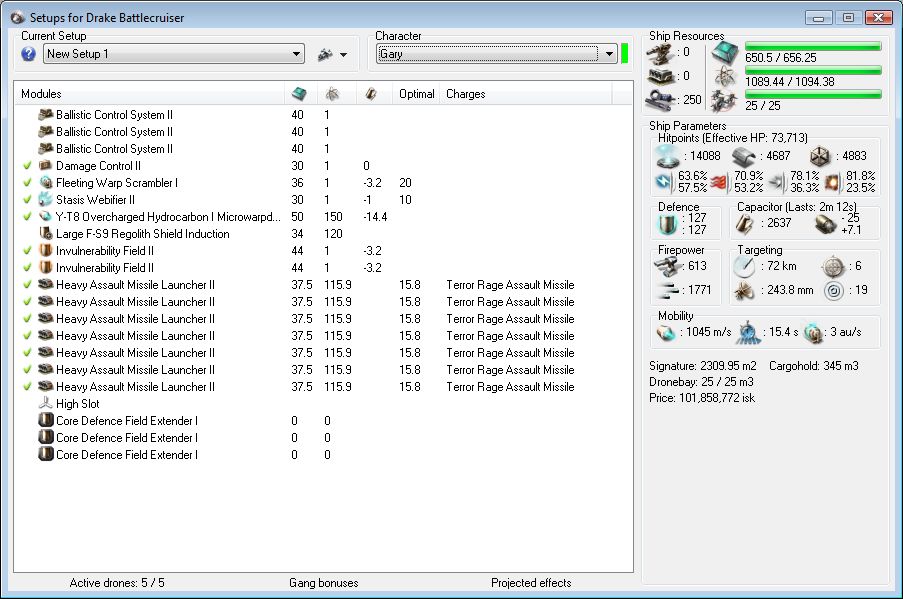Open the Projected effects section

pos(531,583)
